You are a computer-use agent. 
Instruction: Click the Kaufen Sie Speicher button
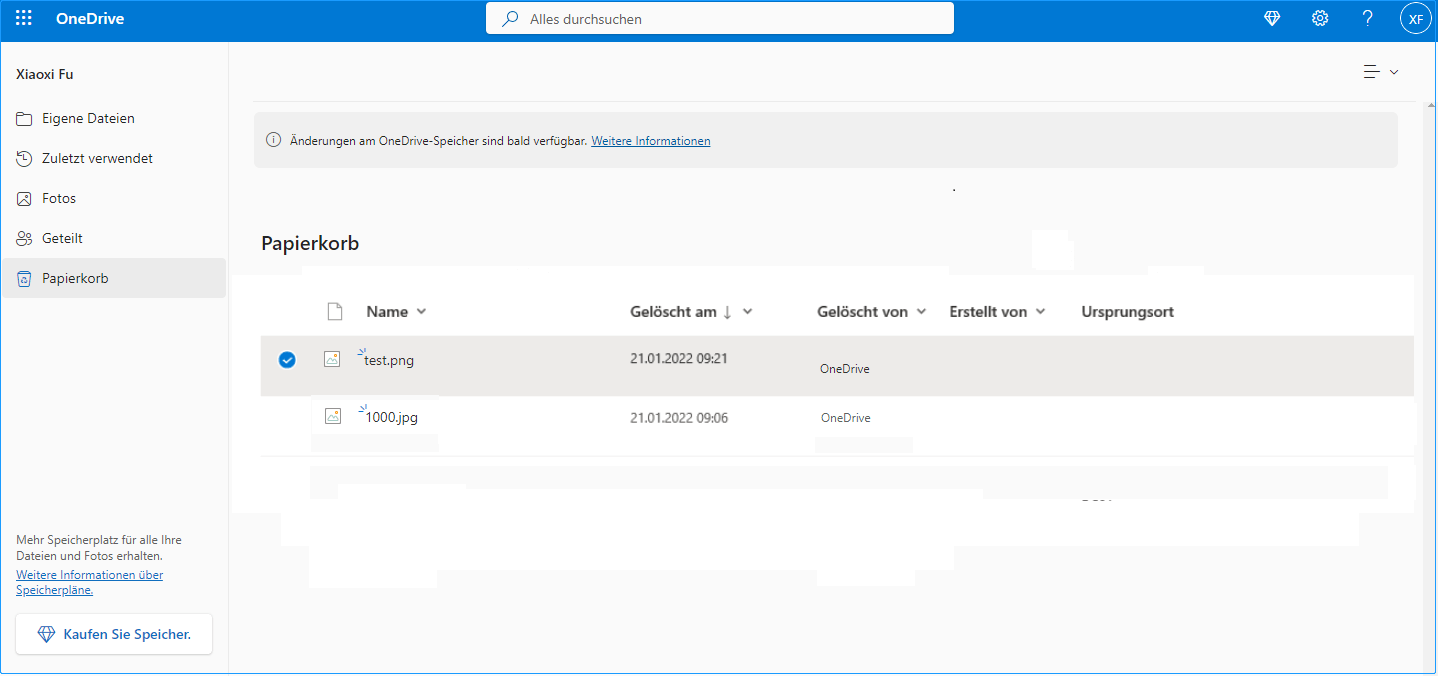114,634
